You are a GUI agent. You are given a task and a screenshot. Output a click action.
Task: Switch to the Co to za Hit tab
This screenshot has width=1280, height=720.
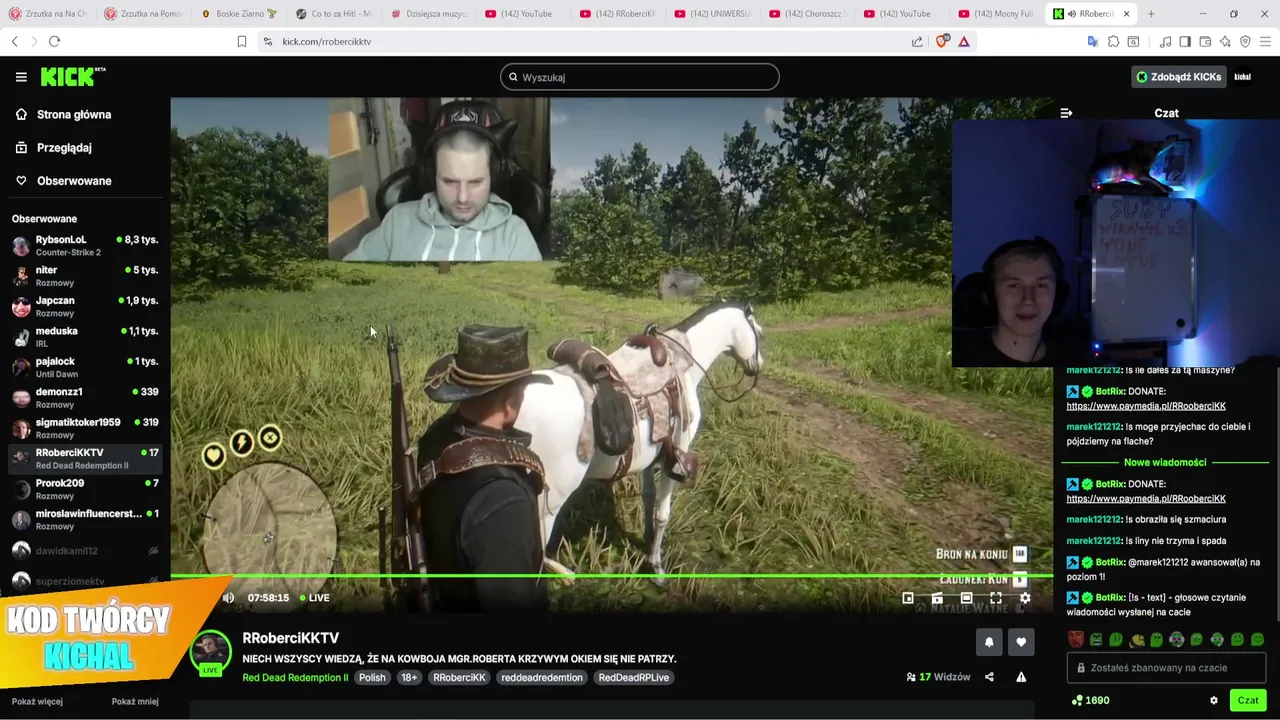coord(333,14)
